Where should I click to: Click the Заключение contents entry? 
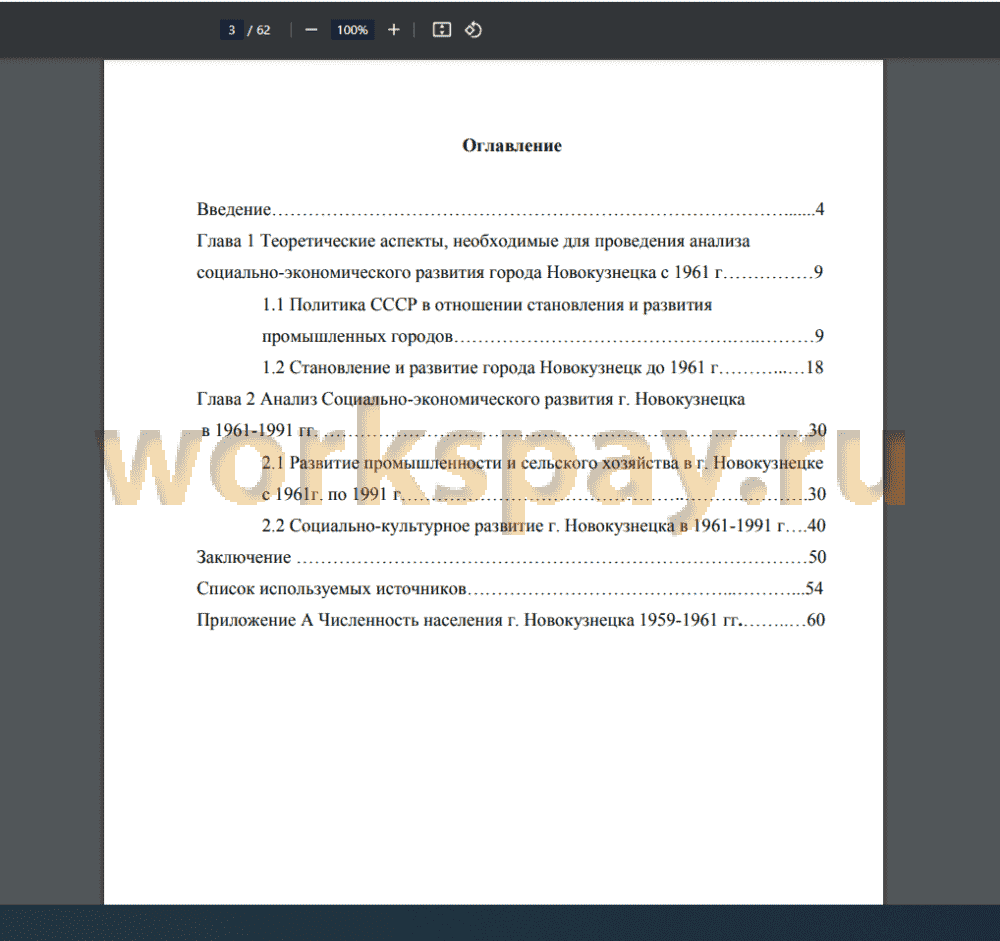[511, 557]
